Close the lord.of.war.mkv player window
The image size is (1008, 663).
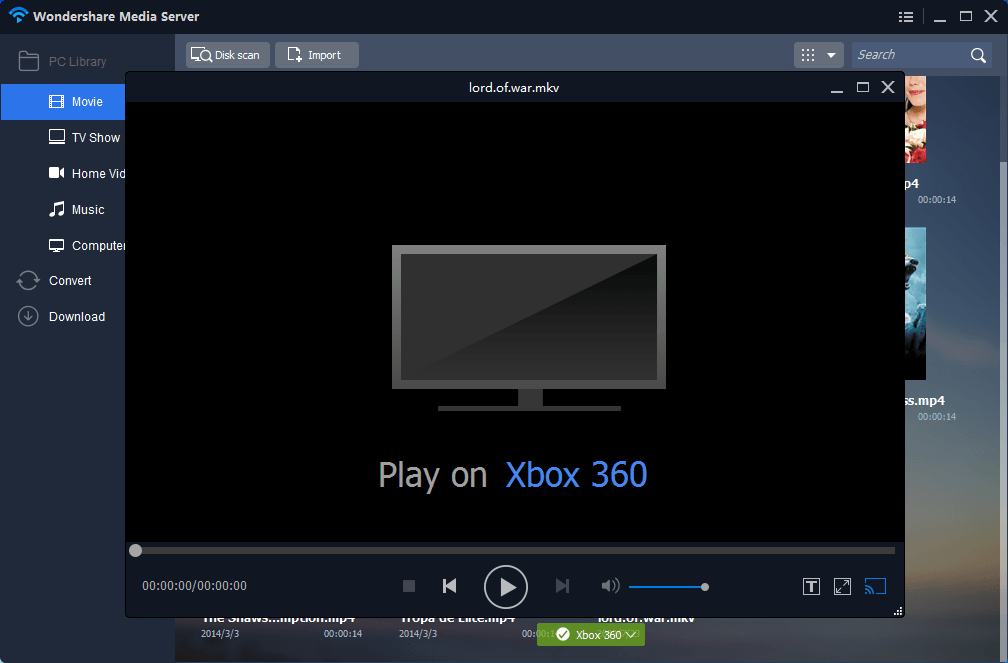(888, 87)
